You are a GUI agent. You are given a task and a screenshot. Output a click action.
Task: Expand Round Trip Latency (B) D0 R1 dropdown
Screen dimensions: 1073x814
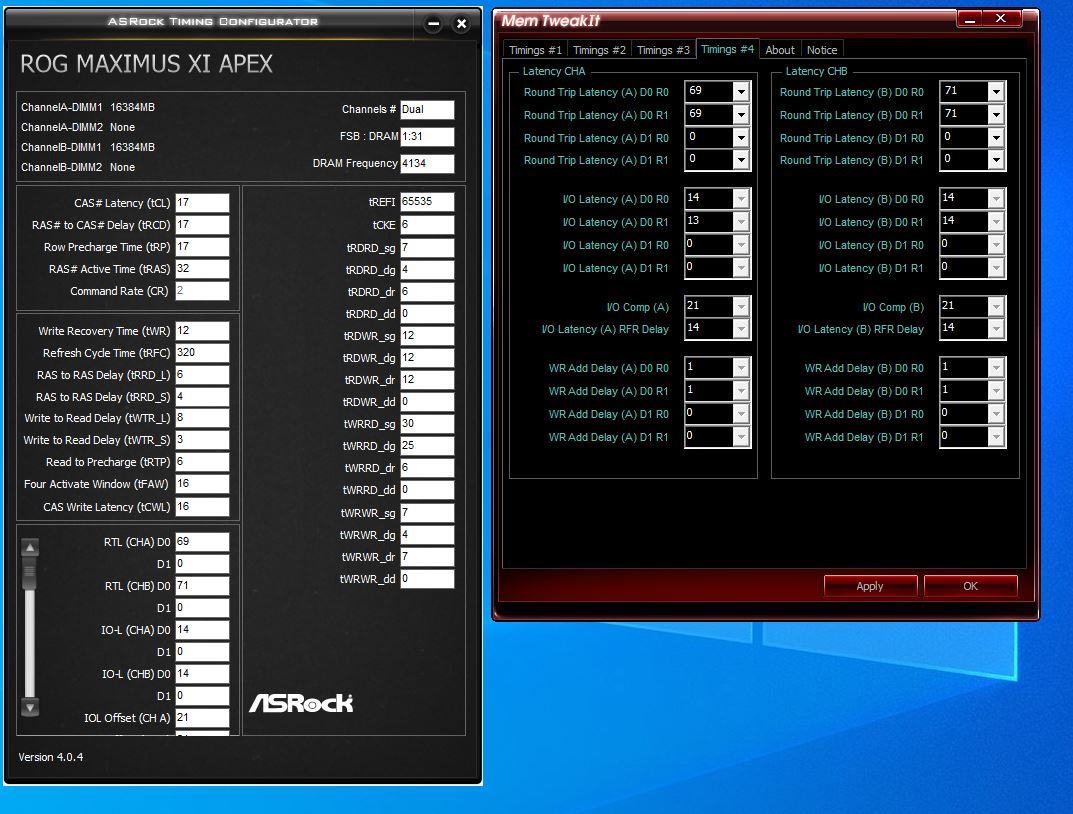pyautogui.click(x=996, y=115)
